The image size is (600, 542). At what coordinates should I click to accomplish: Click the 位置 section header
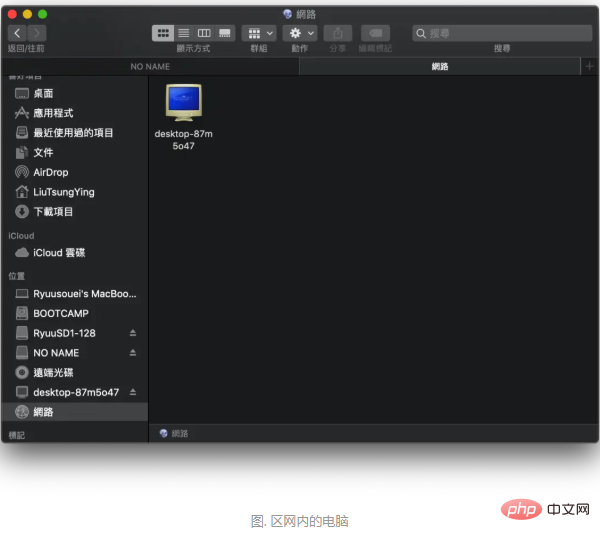[16, 276]
